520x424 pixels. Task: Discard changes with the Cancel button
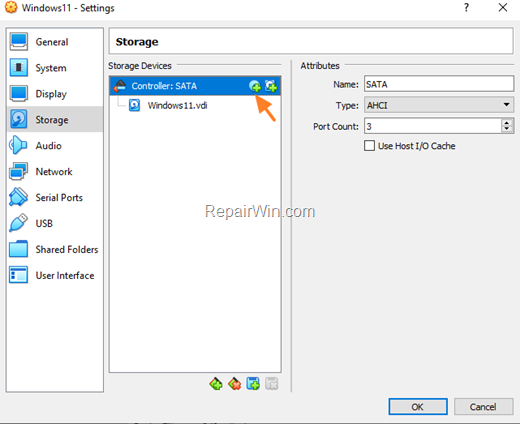click(x=483, y=407)
